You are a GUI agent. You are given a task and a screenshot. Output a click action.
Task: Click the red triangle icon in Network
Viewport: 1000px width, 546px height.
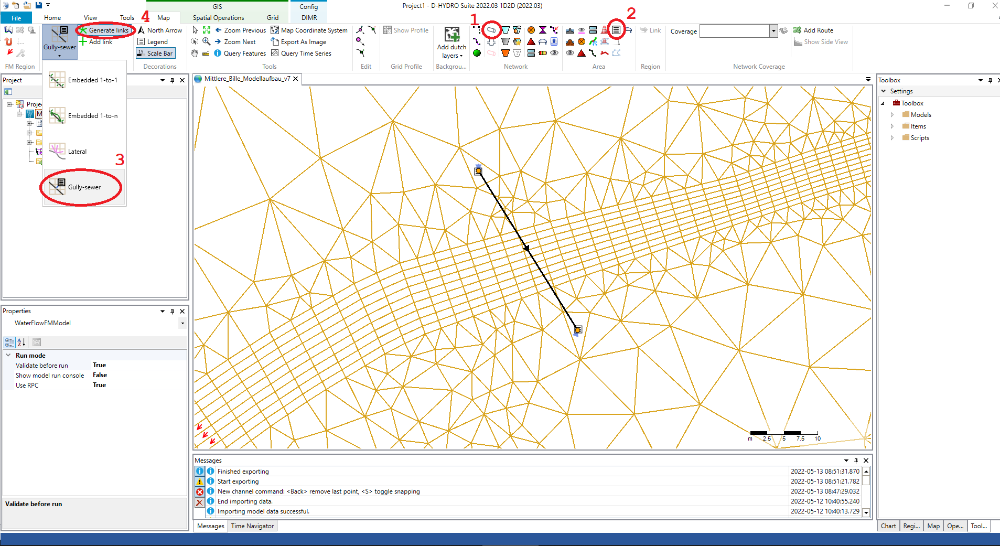pos(531,41)
